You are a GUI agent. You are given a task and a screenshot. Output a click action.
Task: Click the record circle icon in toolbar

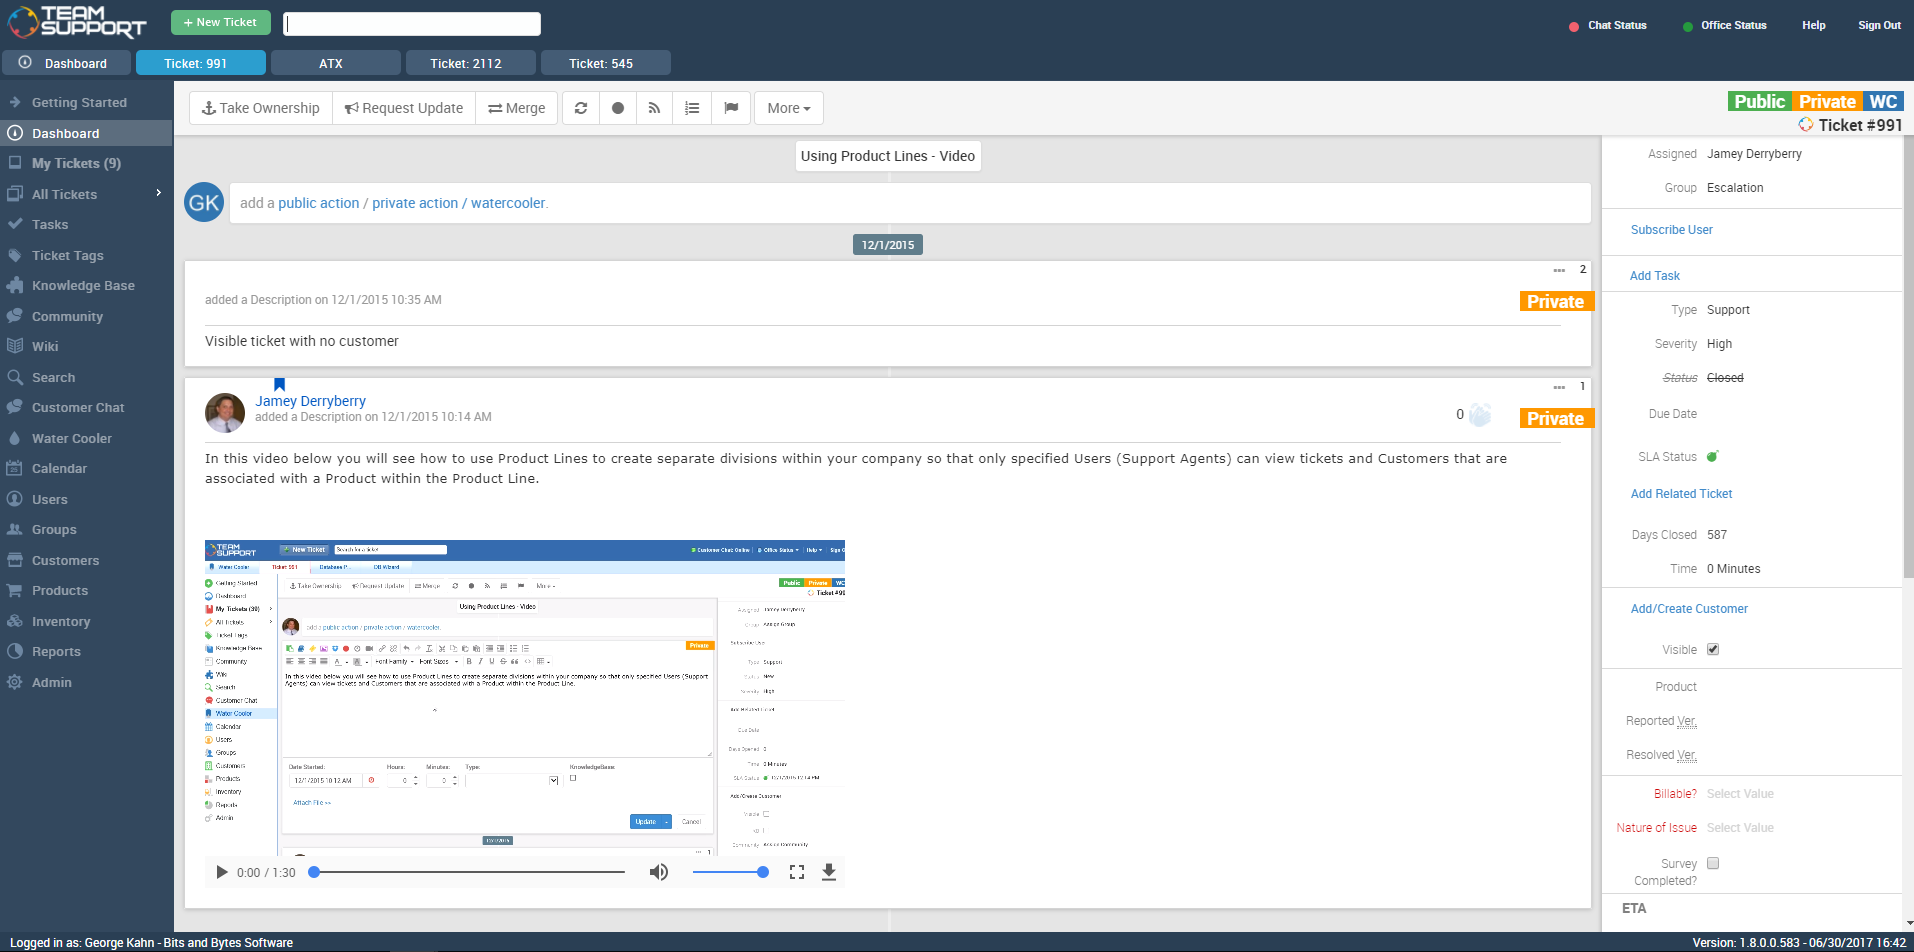pyautogui.click(x=617, y=107)
